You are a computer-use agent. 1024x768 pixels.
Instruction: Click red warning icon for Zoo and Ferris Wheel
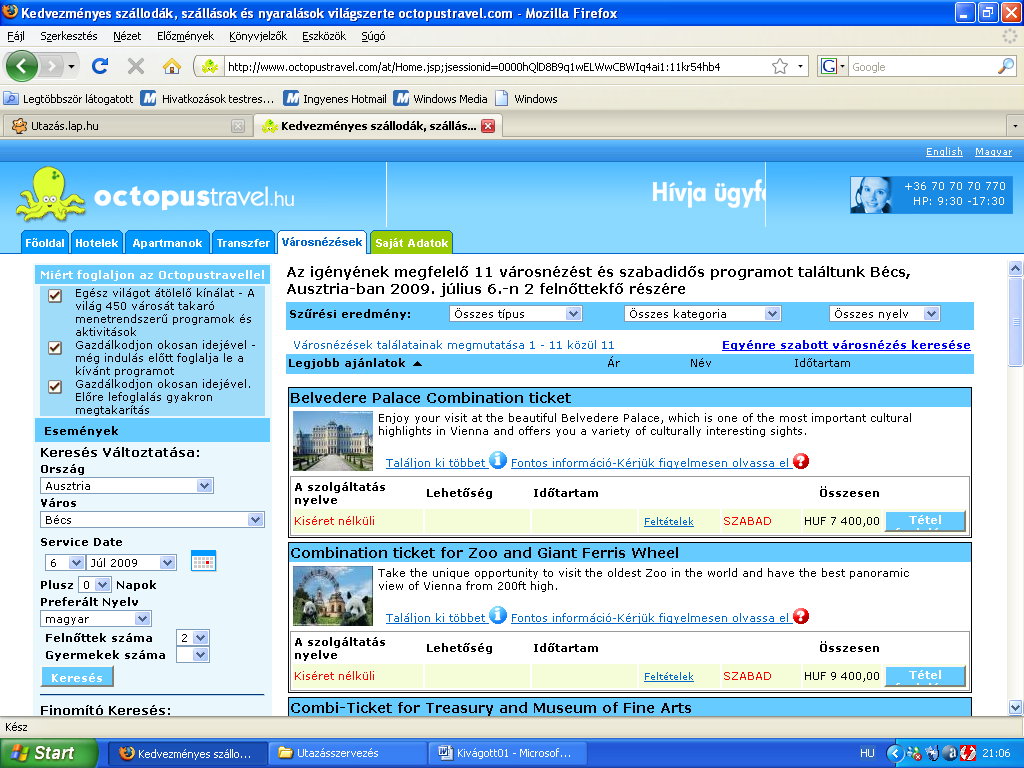(801, 616)
